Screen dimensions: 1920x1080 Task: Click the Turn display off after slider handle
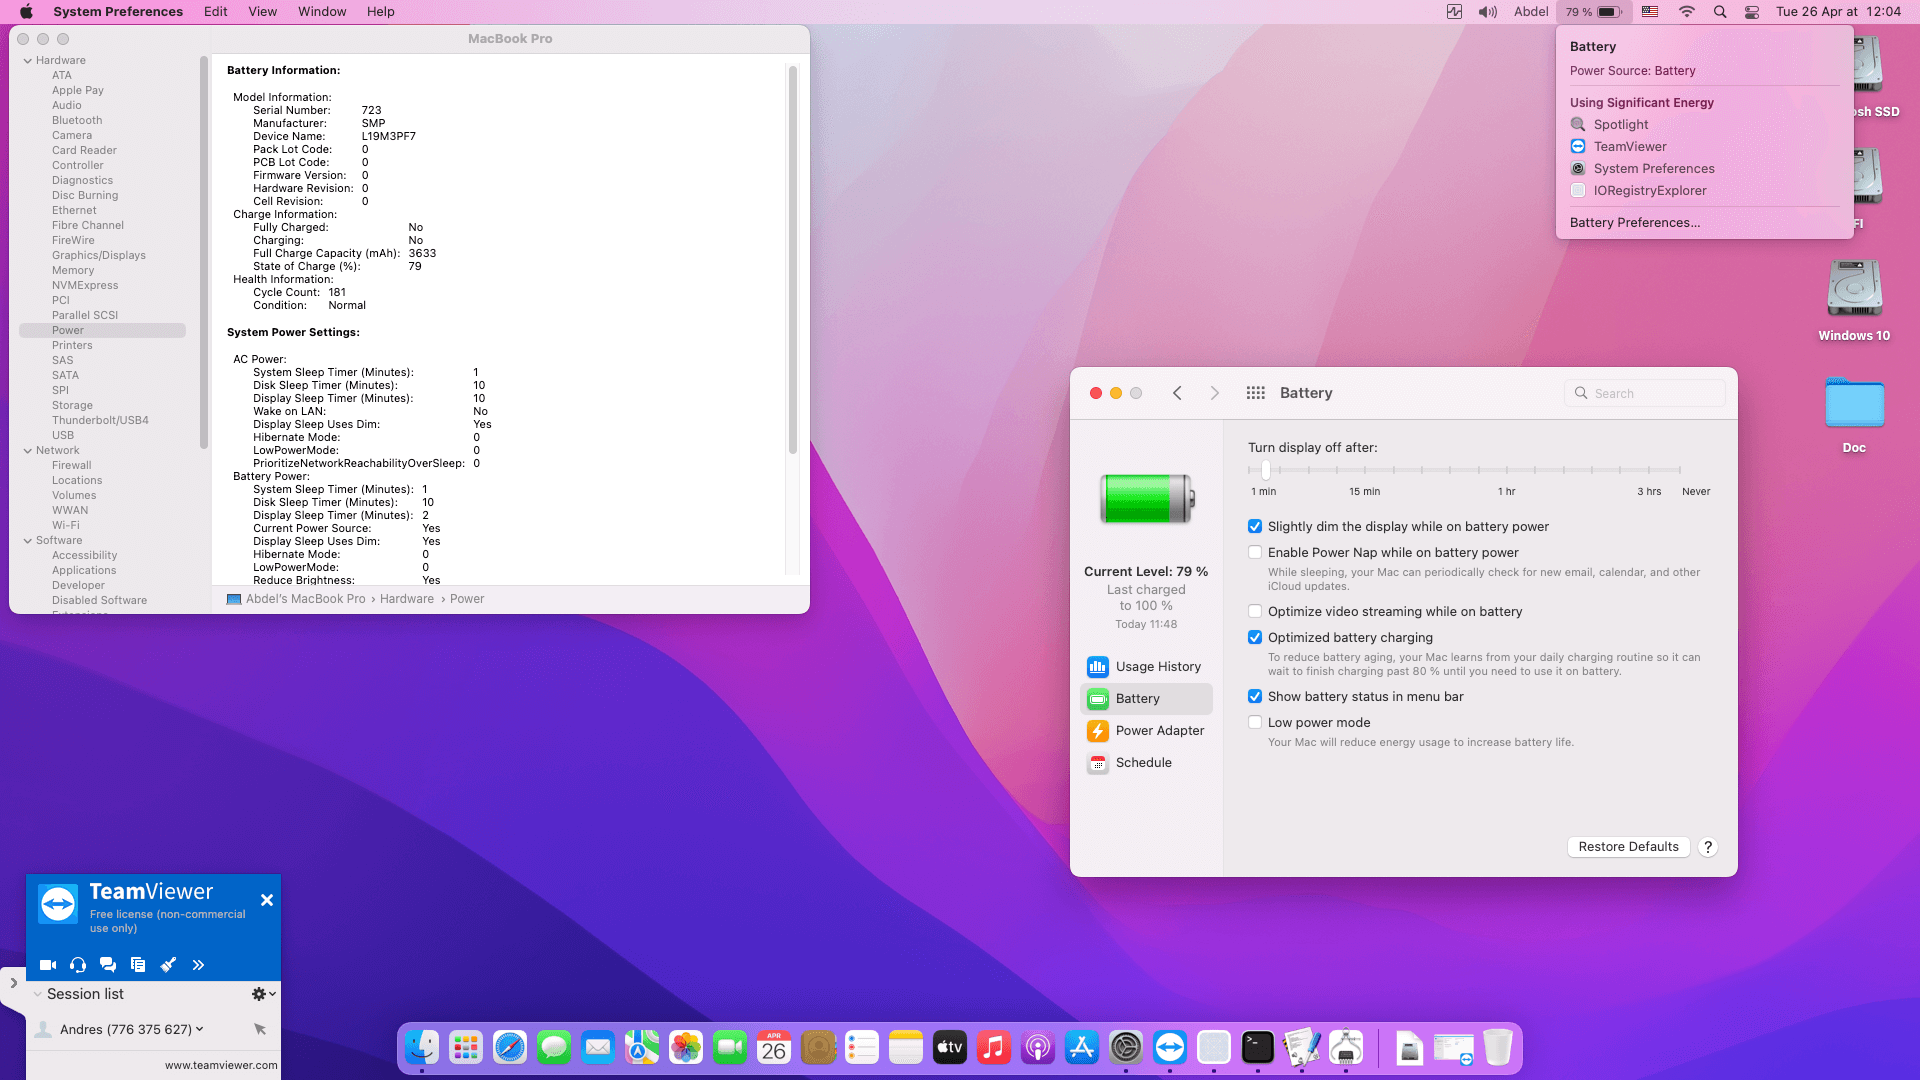[x=1266, y=469]
